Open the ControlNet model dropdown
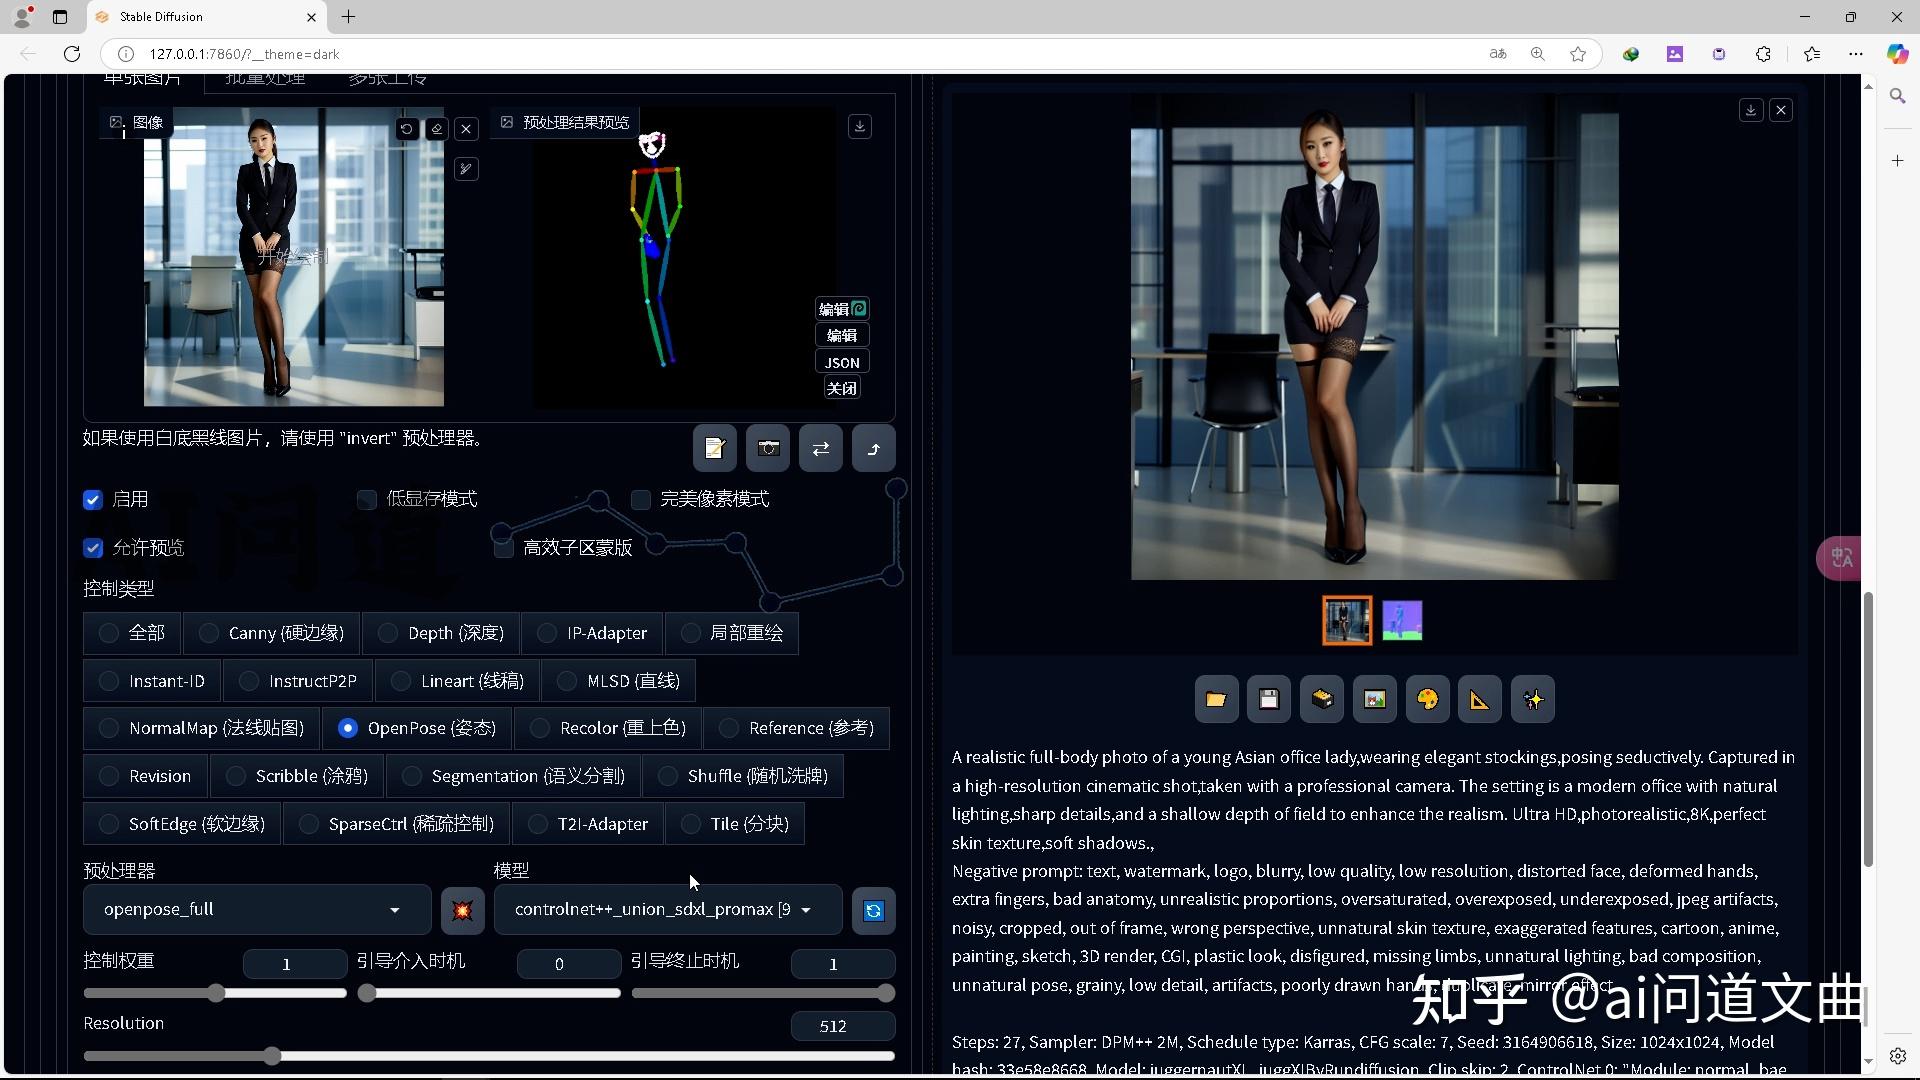Screen dimensions: 1920x1080 click(665, 910)
